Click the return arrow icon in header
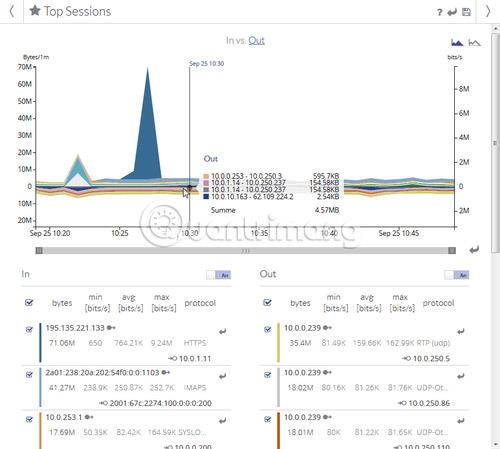Screen dimensions: 500x449 click(452, 12)
